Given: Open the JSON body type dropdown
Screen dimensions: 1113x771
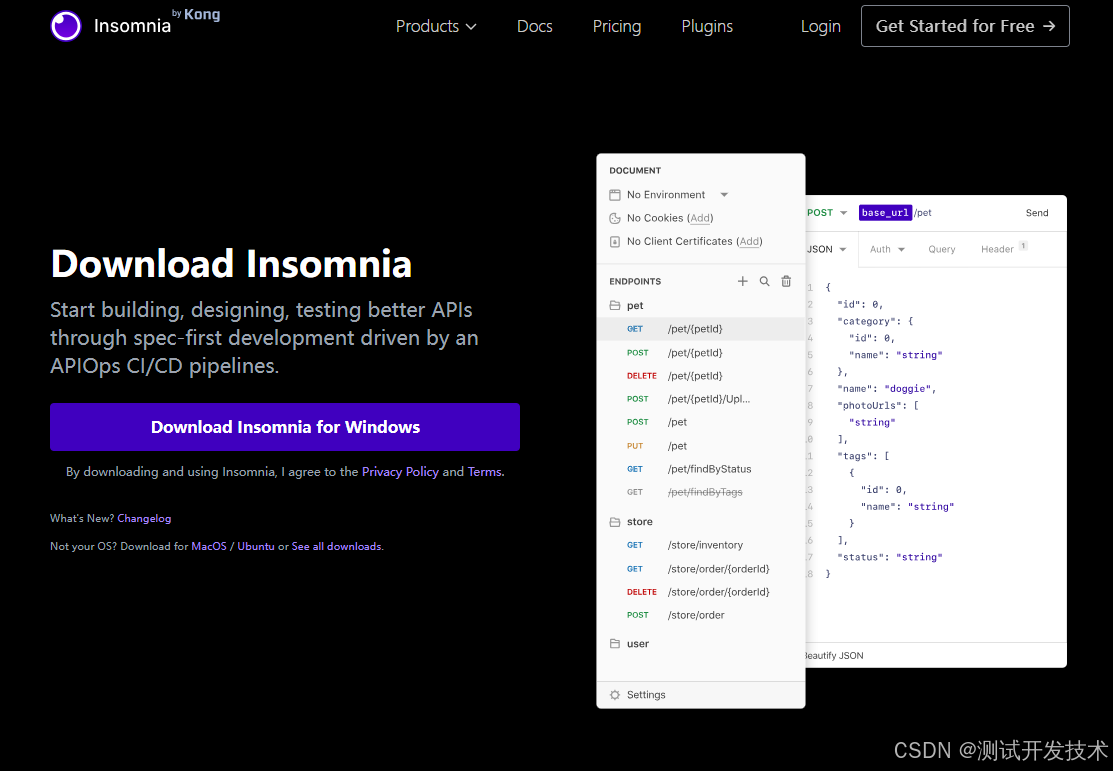Looking at the screenshot, I should click(827, 249).
